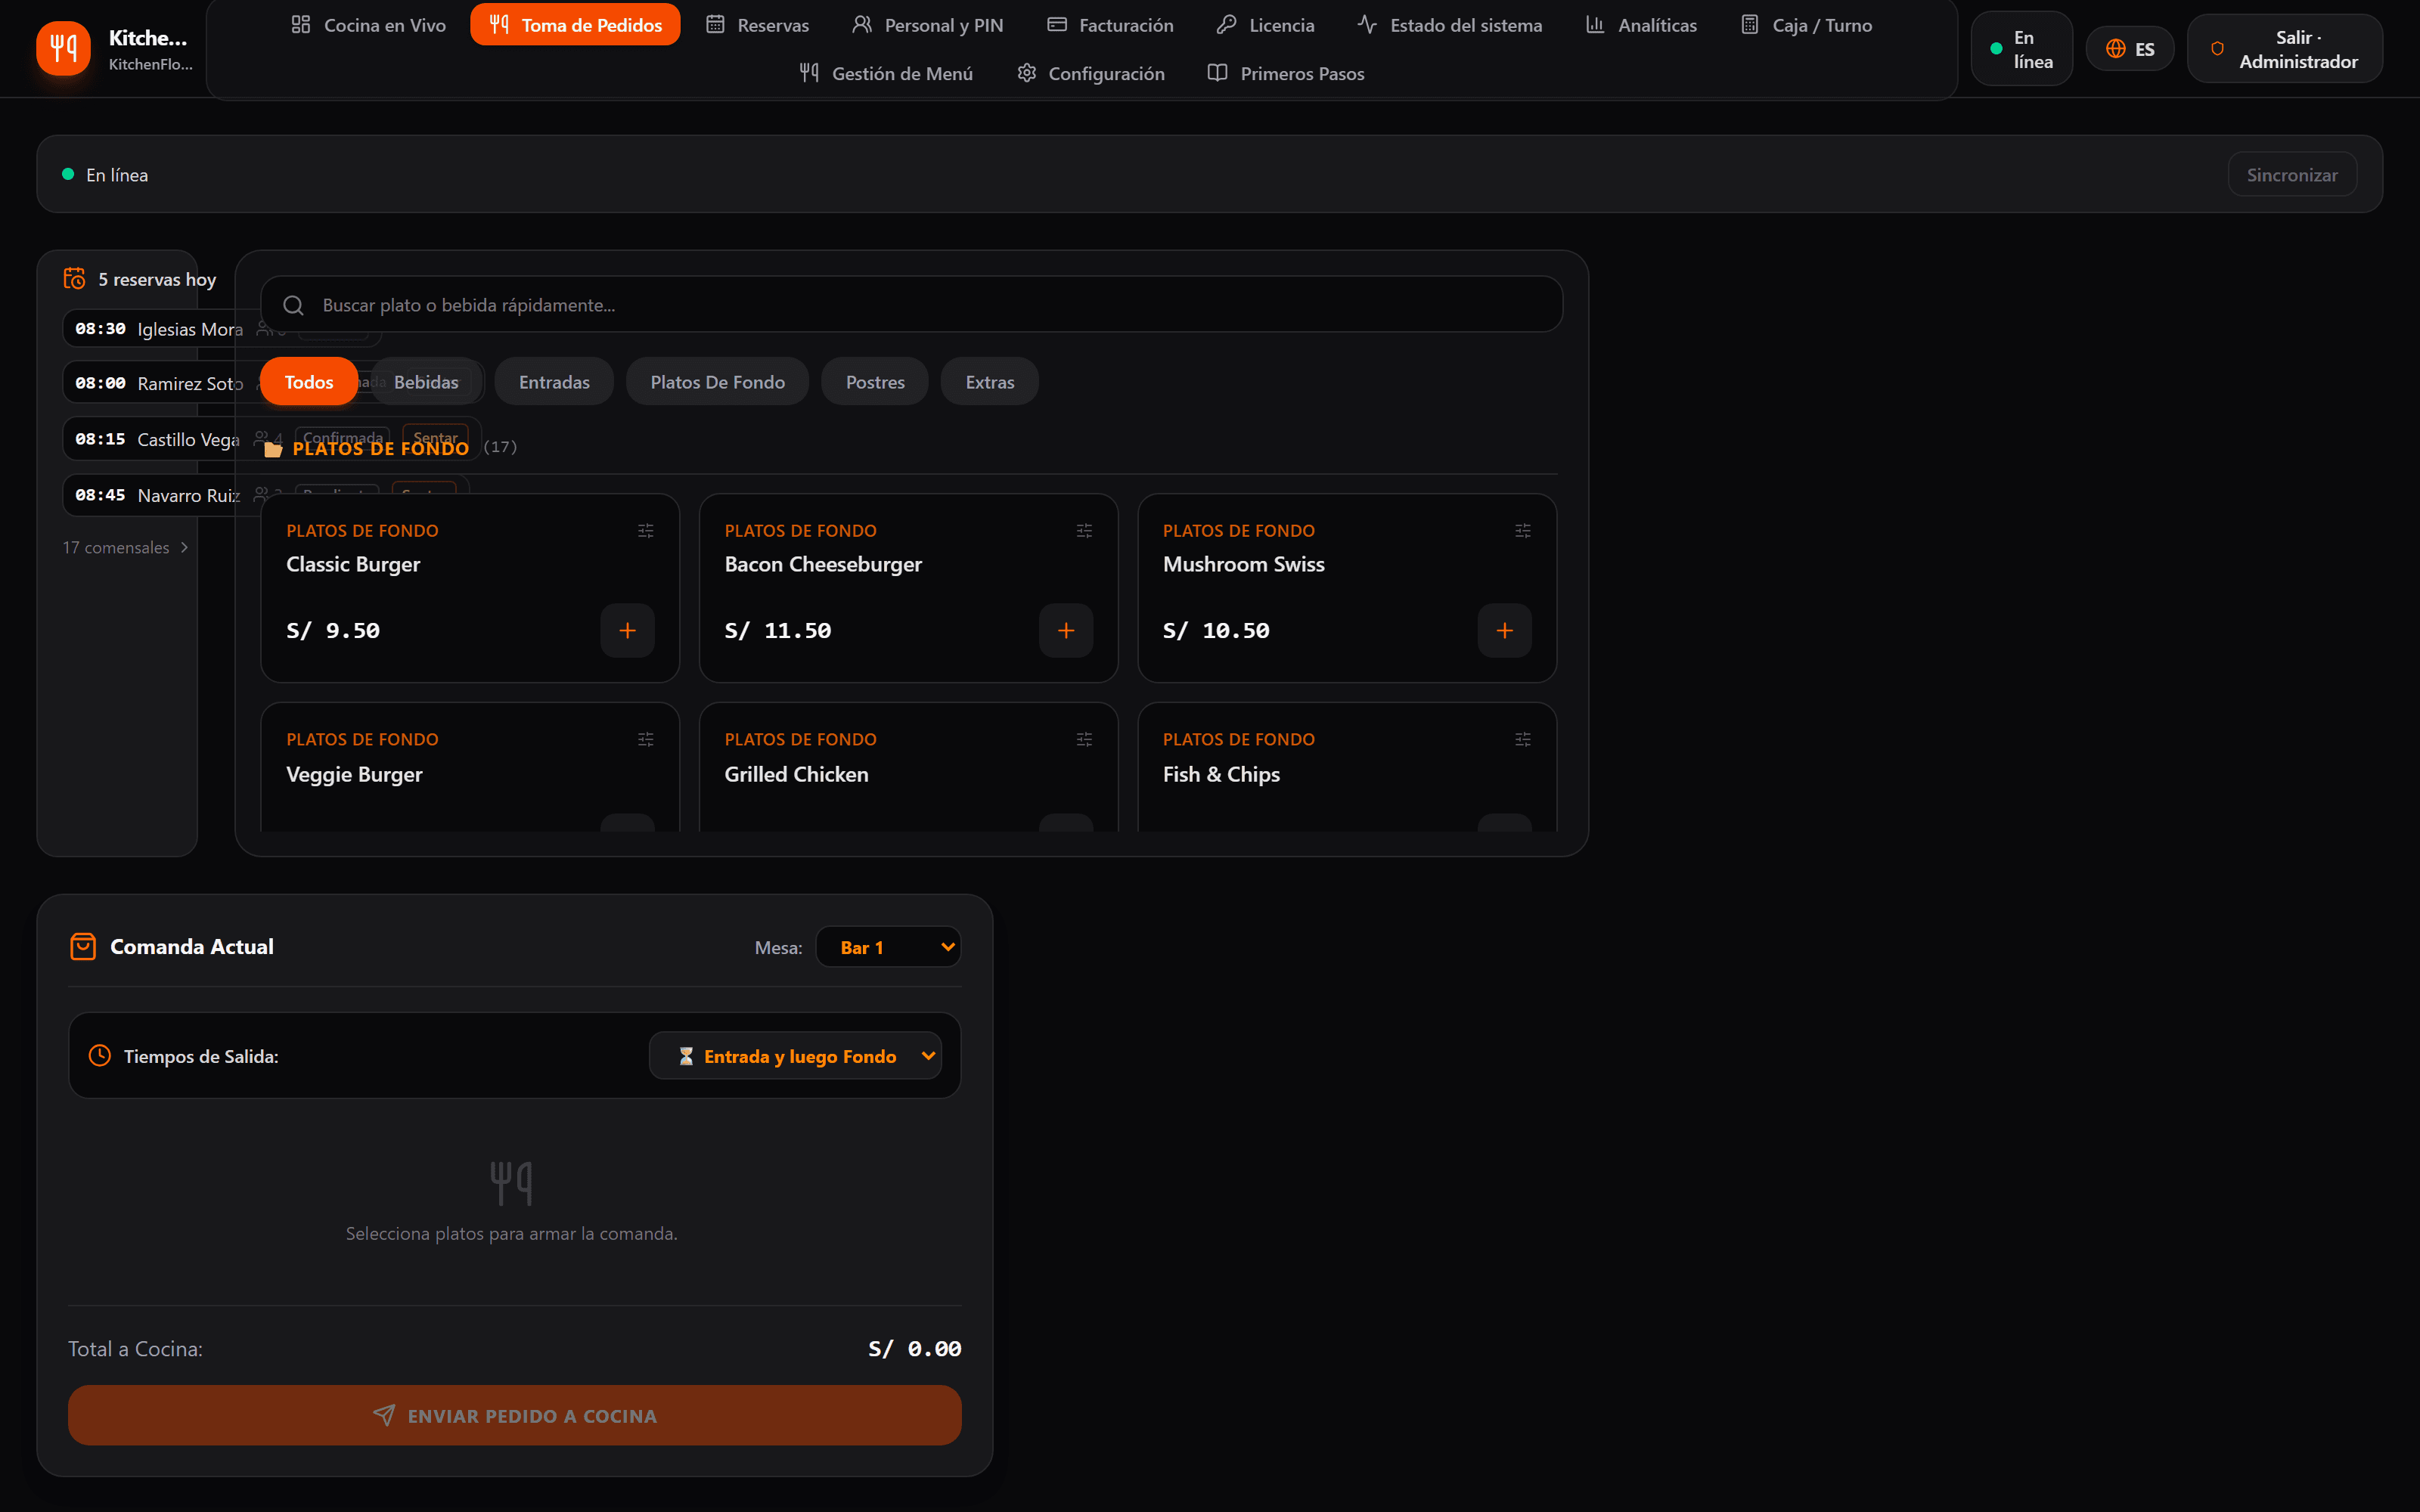Screen dimensions: 2420x1512
Task: Click the Sincronizar button
Action: 2292,174
